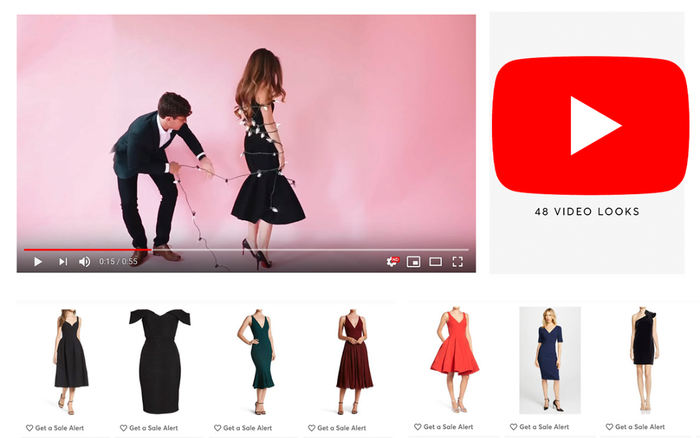Get a Sale Alert for navy dress
The height and width of the screenshot is (438, 700).
(539, 427)
